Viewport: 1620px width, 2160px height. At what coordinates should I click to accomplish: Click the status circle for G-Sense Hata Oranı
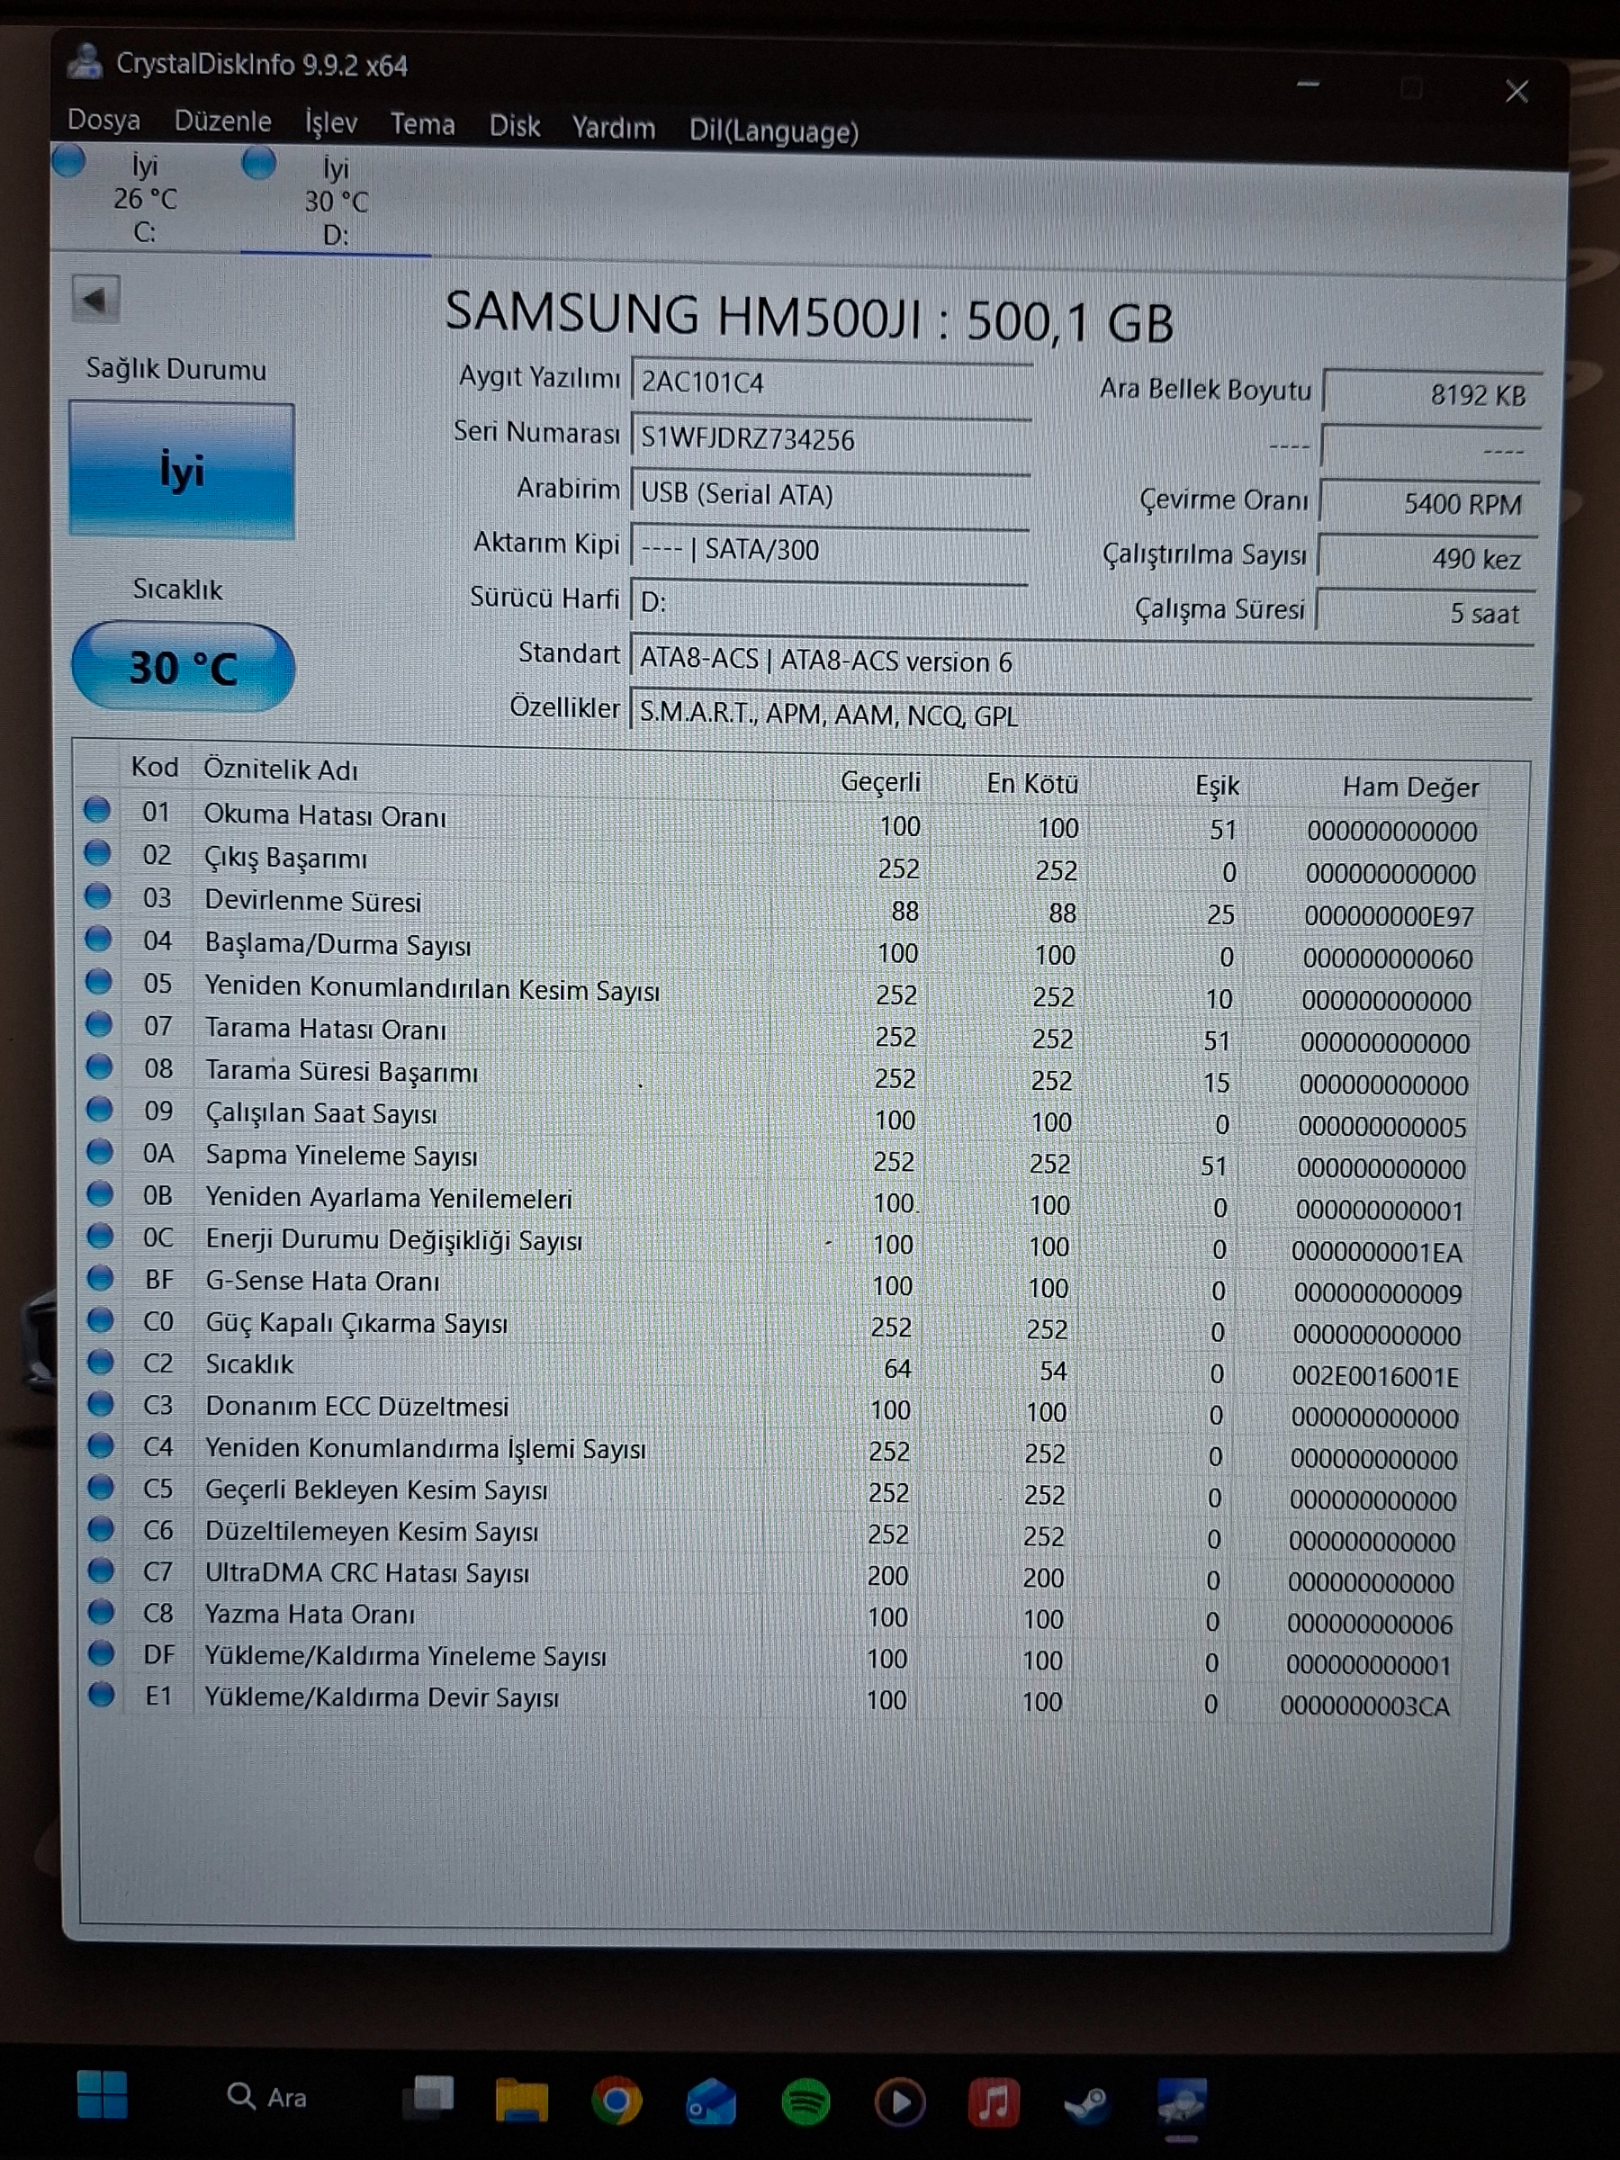pyautogui.click(x=100, y=1278)
